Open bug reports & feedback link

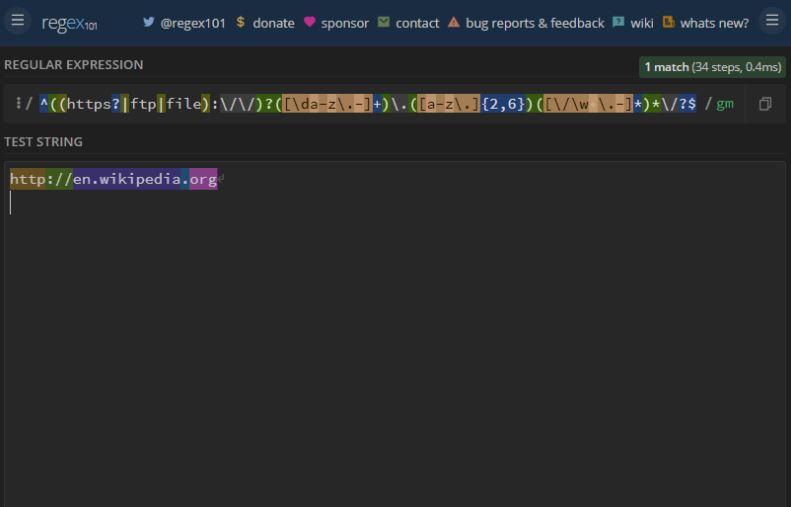click(535, 24)
